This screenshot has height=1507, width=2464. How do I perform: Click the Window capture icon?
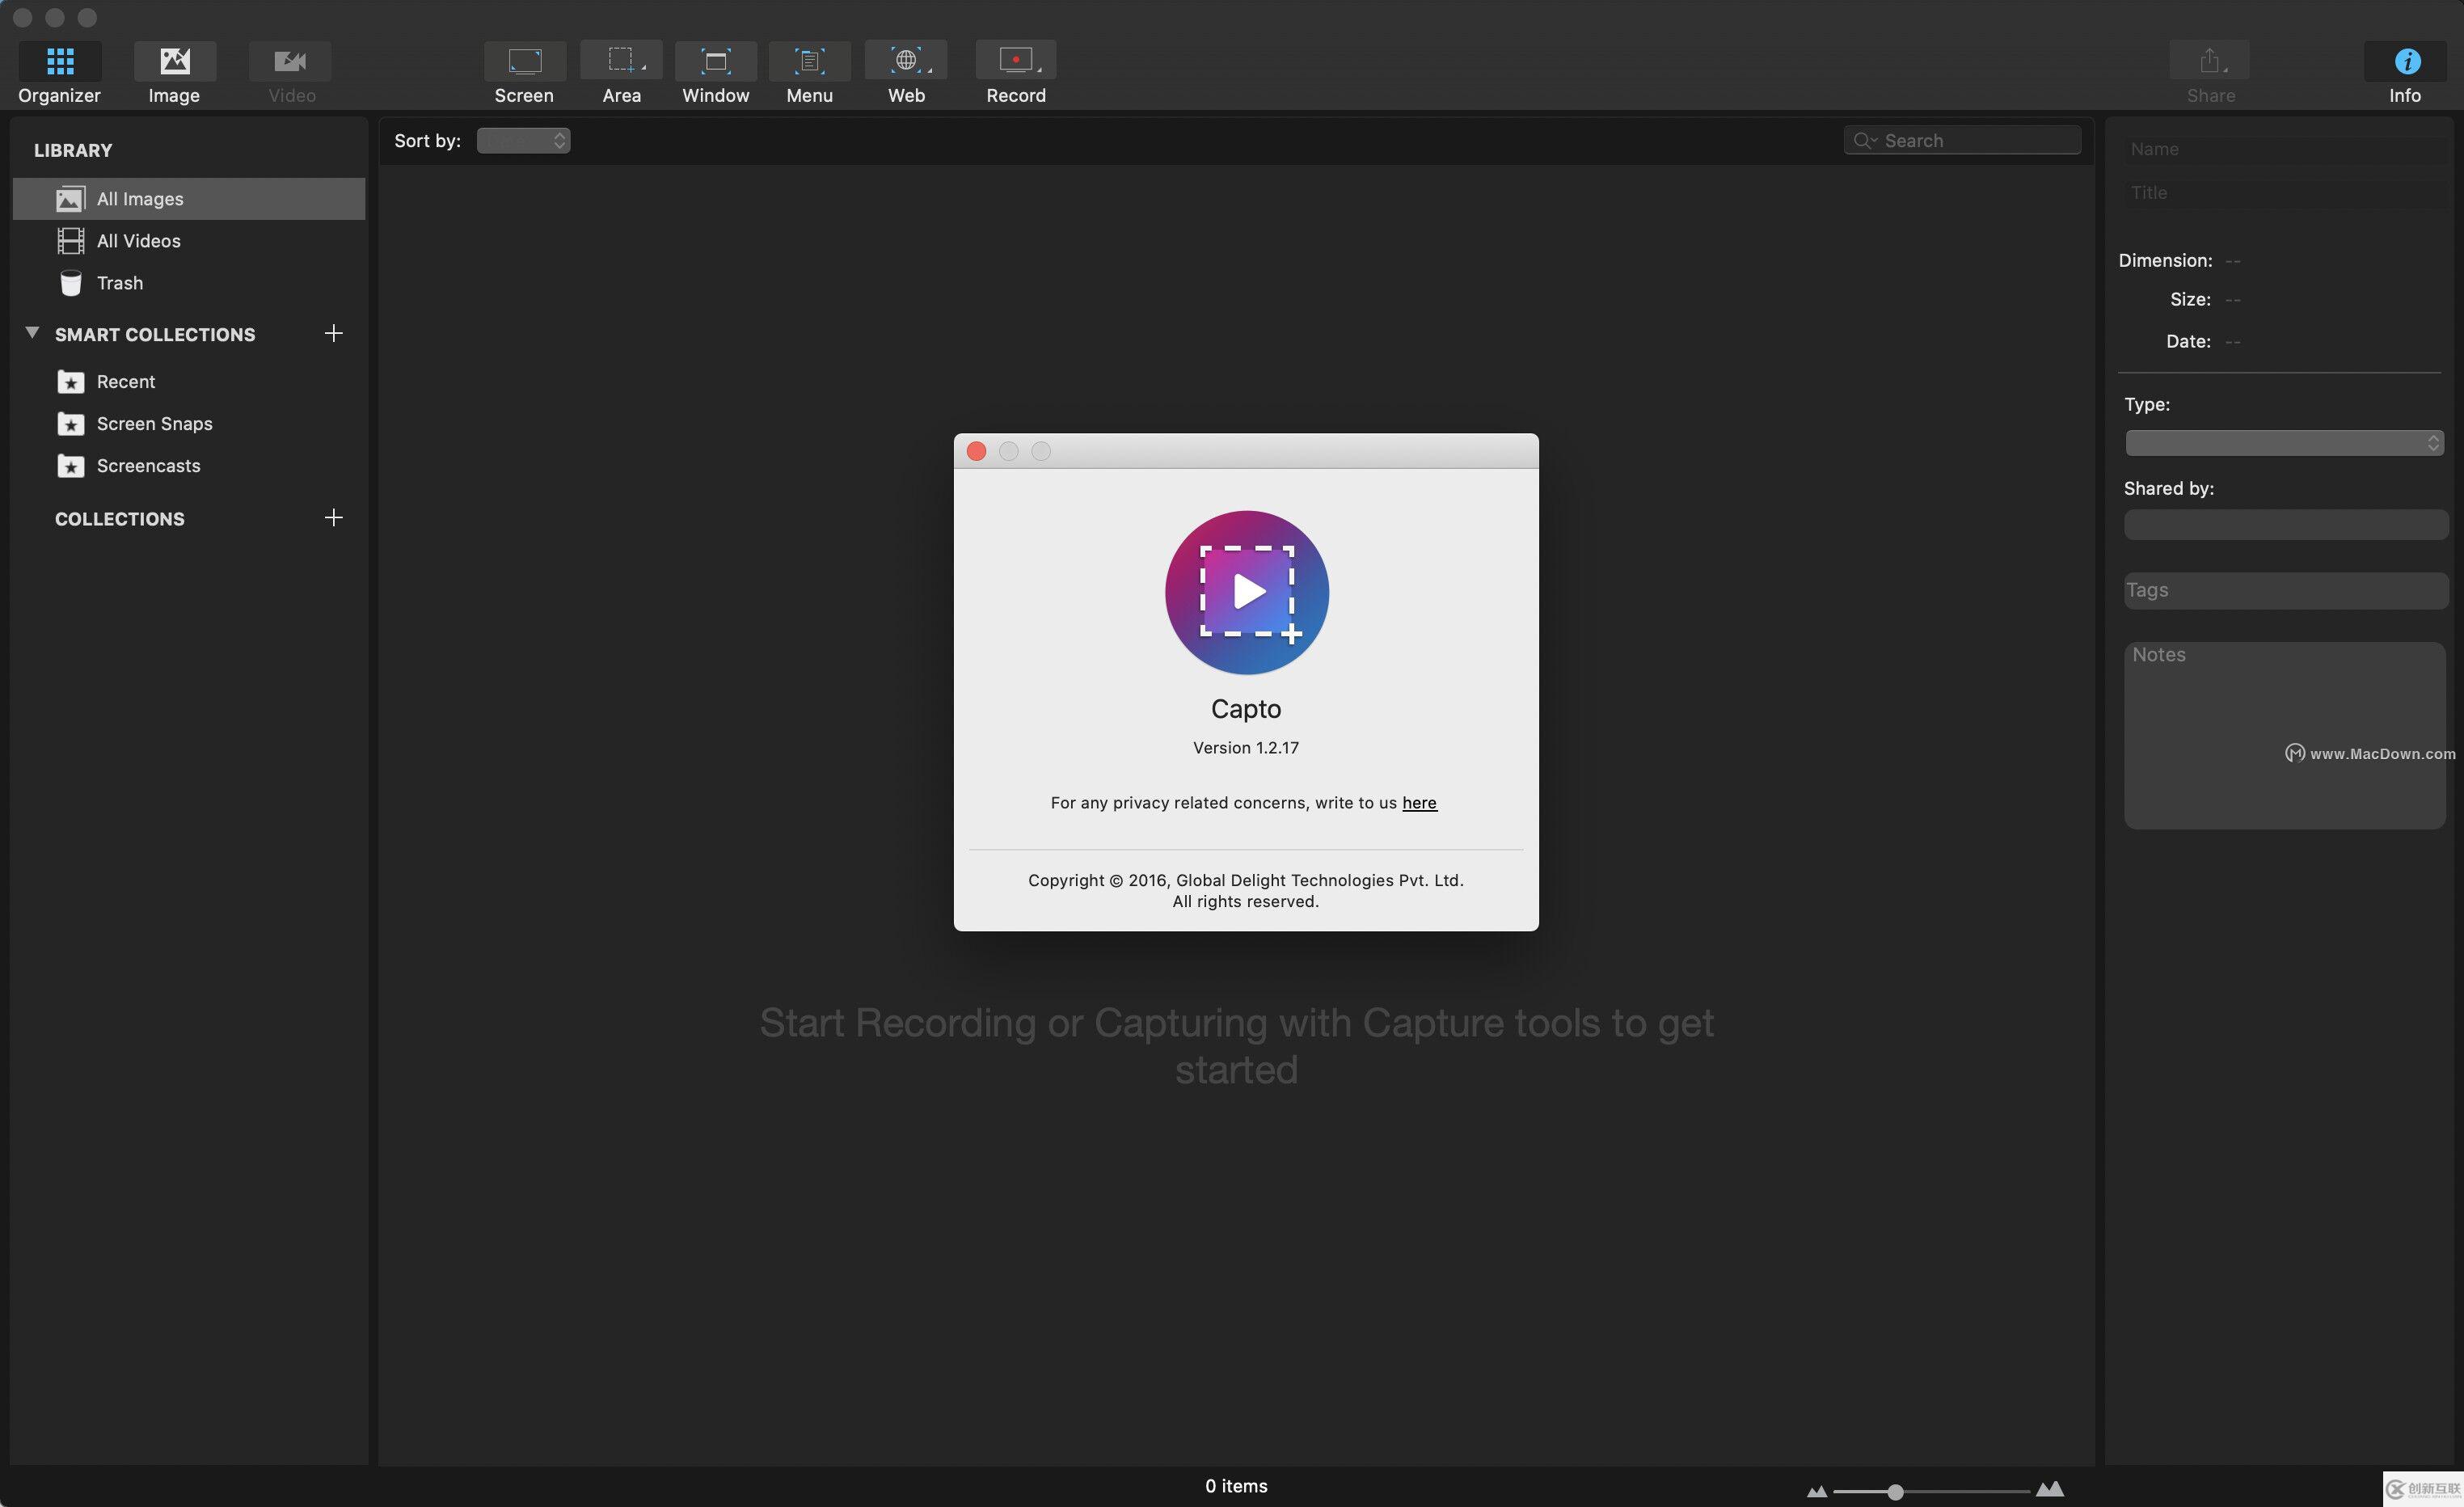(715, 61)
